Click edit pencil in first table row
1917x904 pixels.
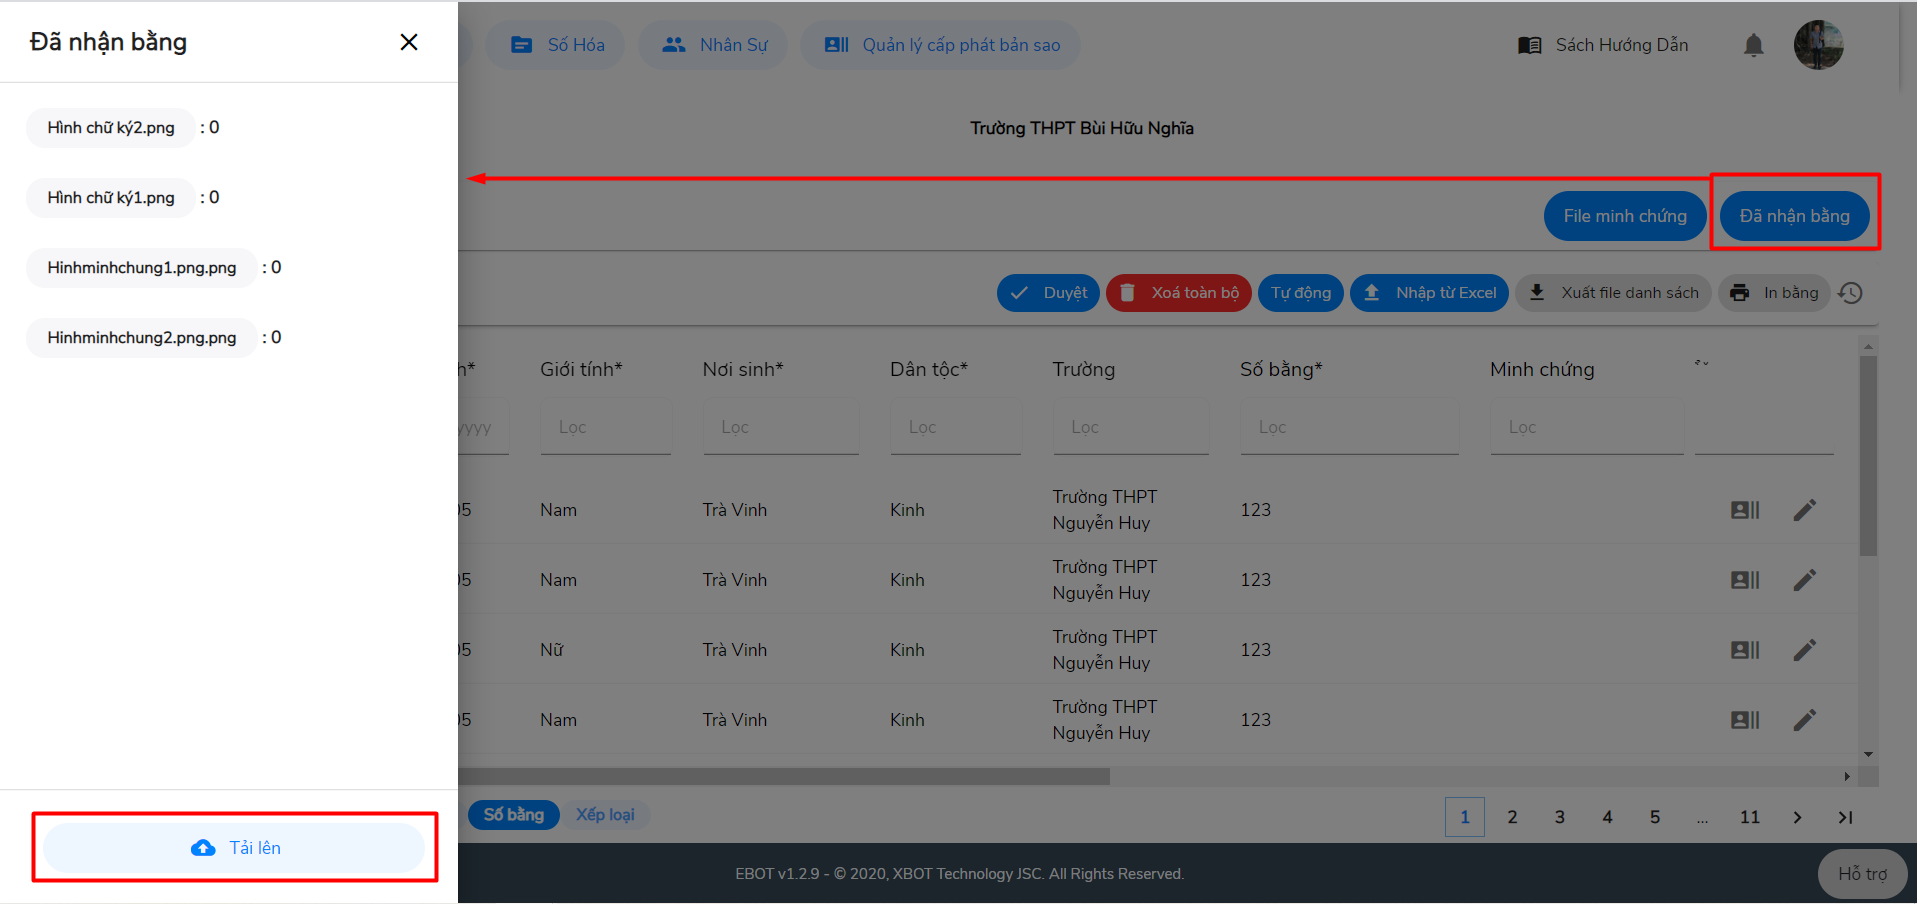[x=1804, y=510]
